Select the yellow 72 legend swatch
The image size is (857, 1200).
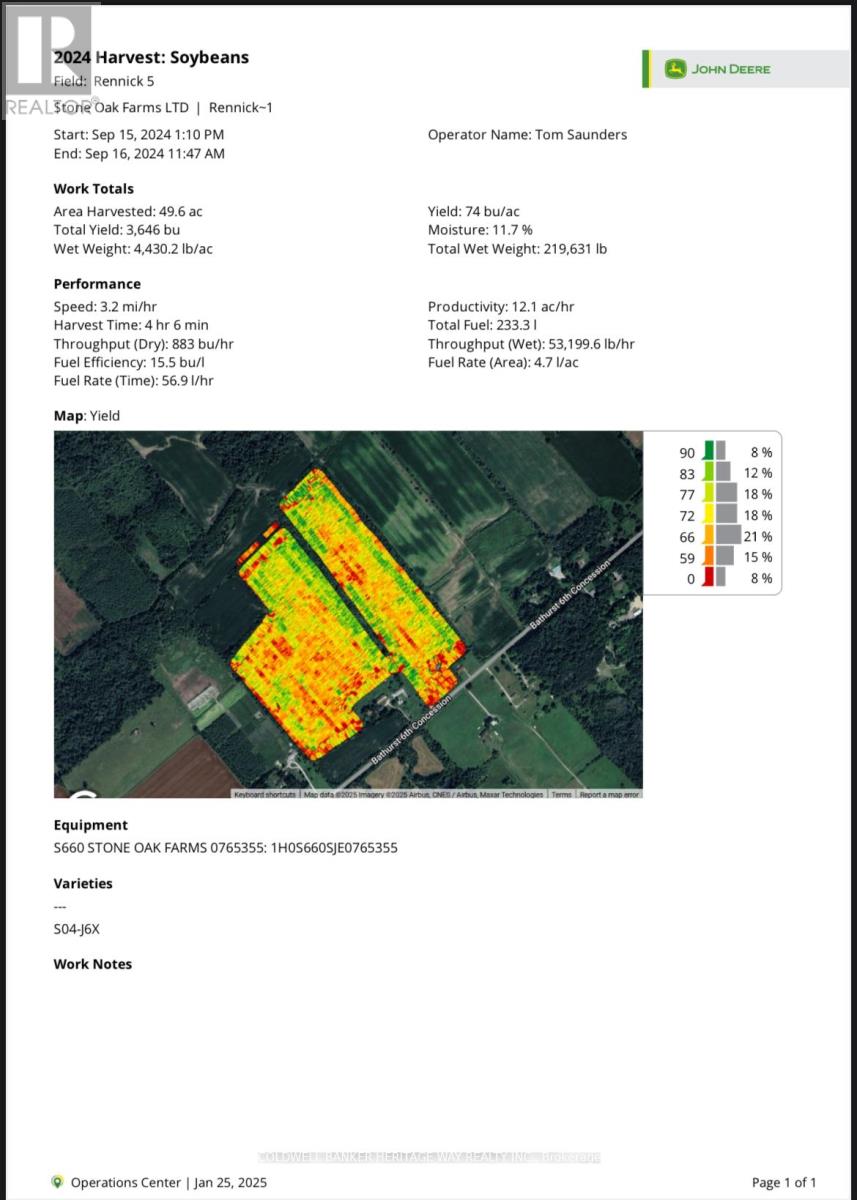click(709, 515)
